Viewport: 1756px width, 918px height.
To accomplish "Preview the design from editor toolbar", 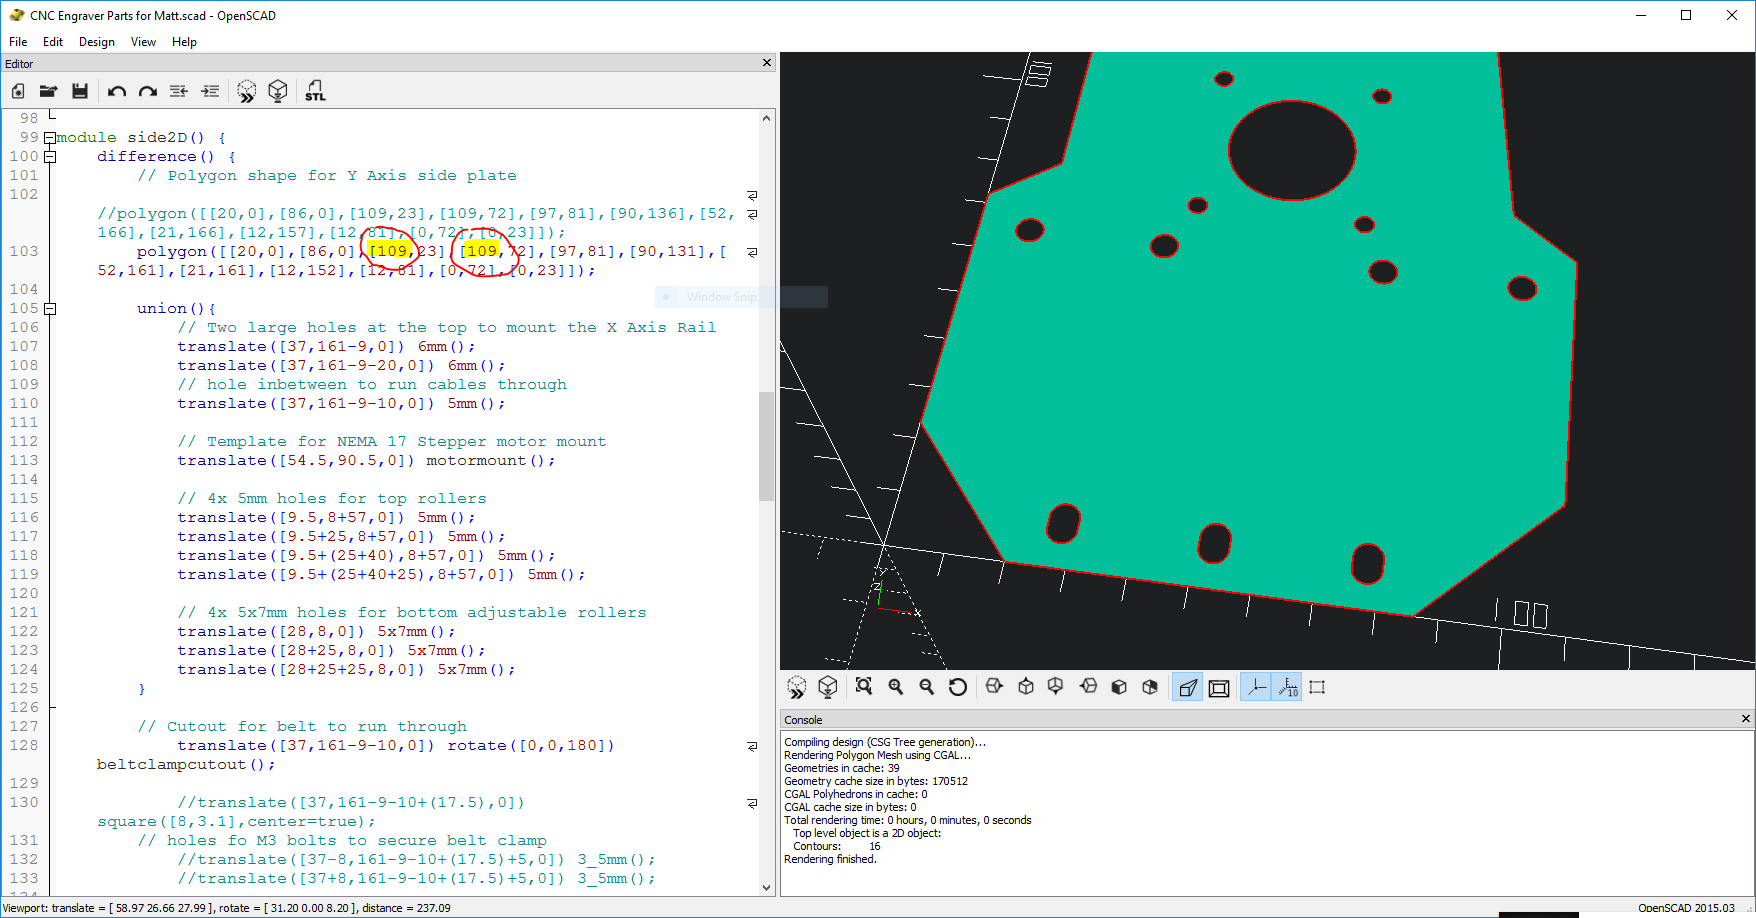I will pyautogui.click(x=247, y=91).
